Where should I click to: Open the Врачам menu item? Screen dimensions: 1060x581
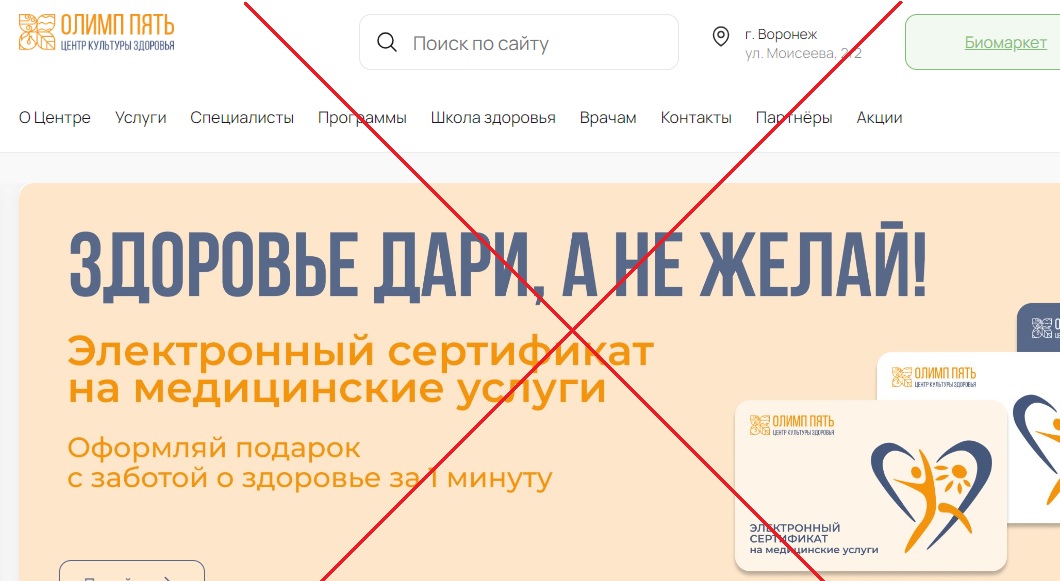point(608,118)
